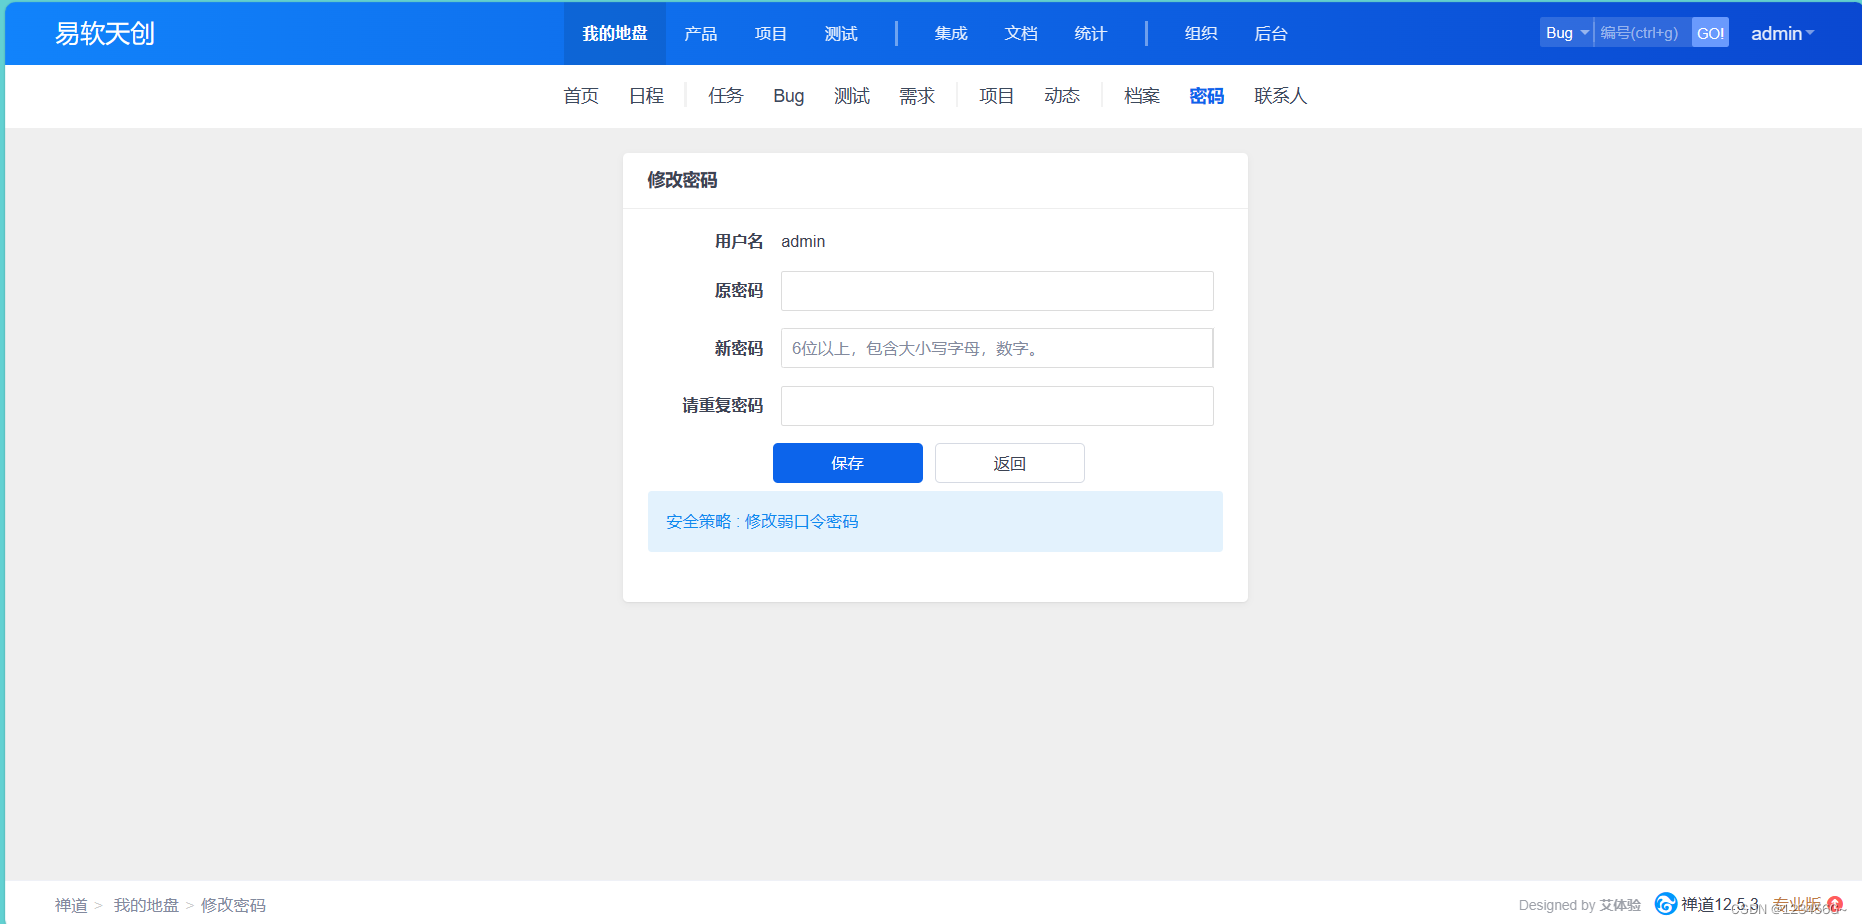Switch to the 动态 sub-tab
Viewport: 1862px width, 924px height.
pyautogui.click(x=1062, y=95)
